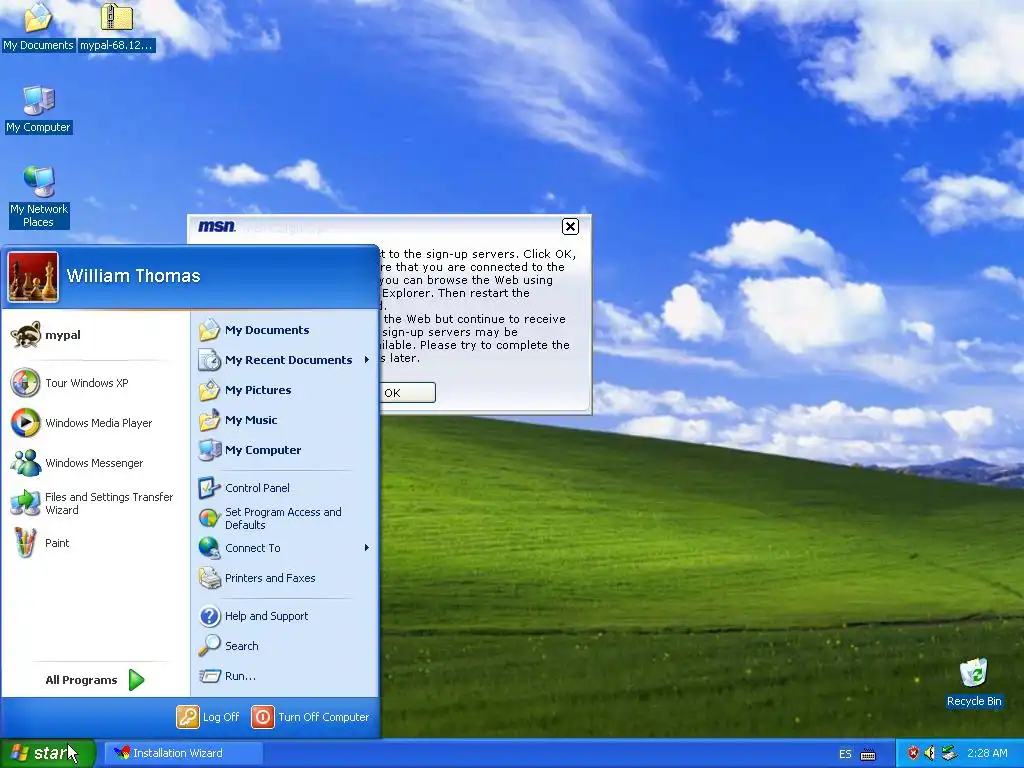
Task: Open My Computer desktop icon
Action: pos(39,109)
